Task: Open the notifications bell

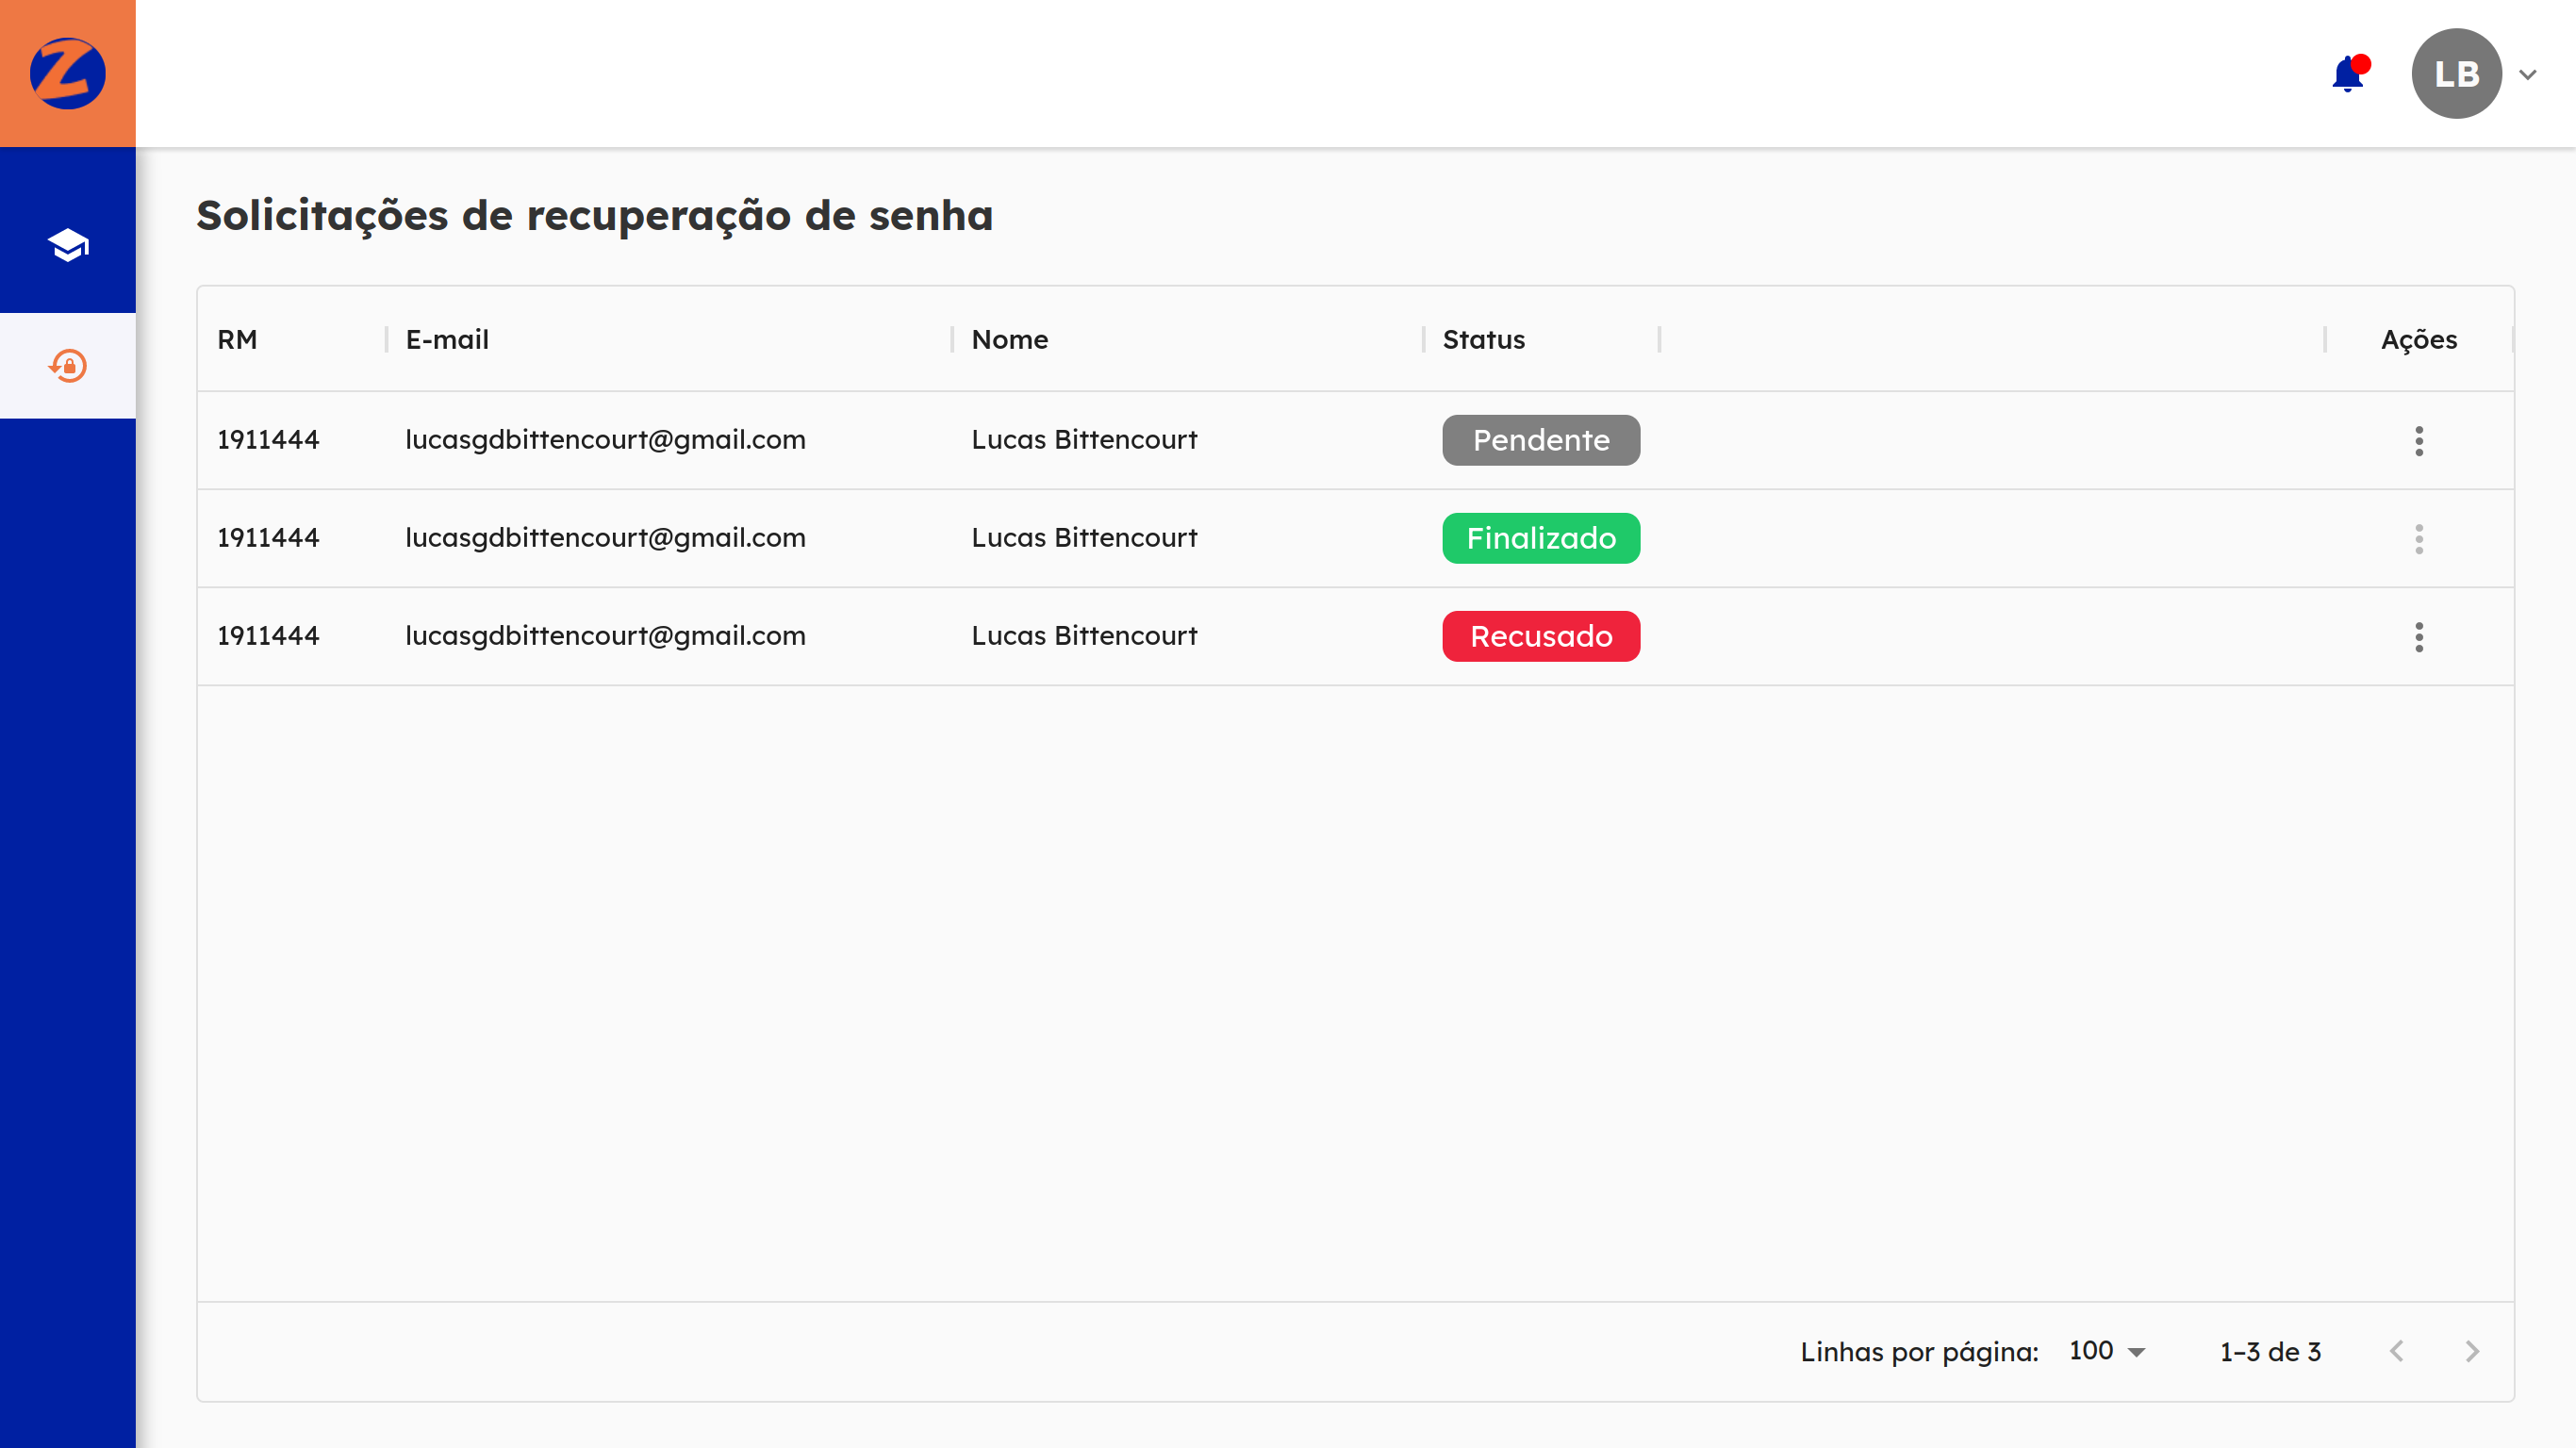Action: point(2347,74)
